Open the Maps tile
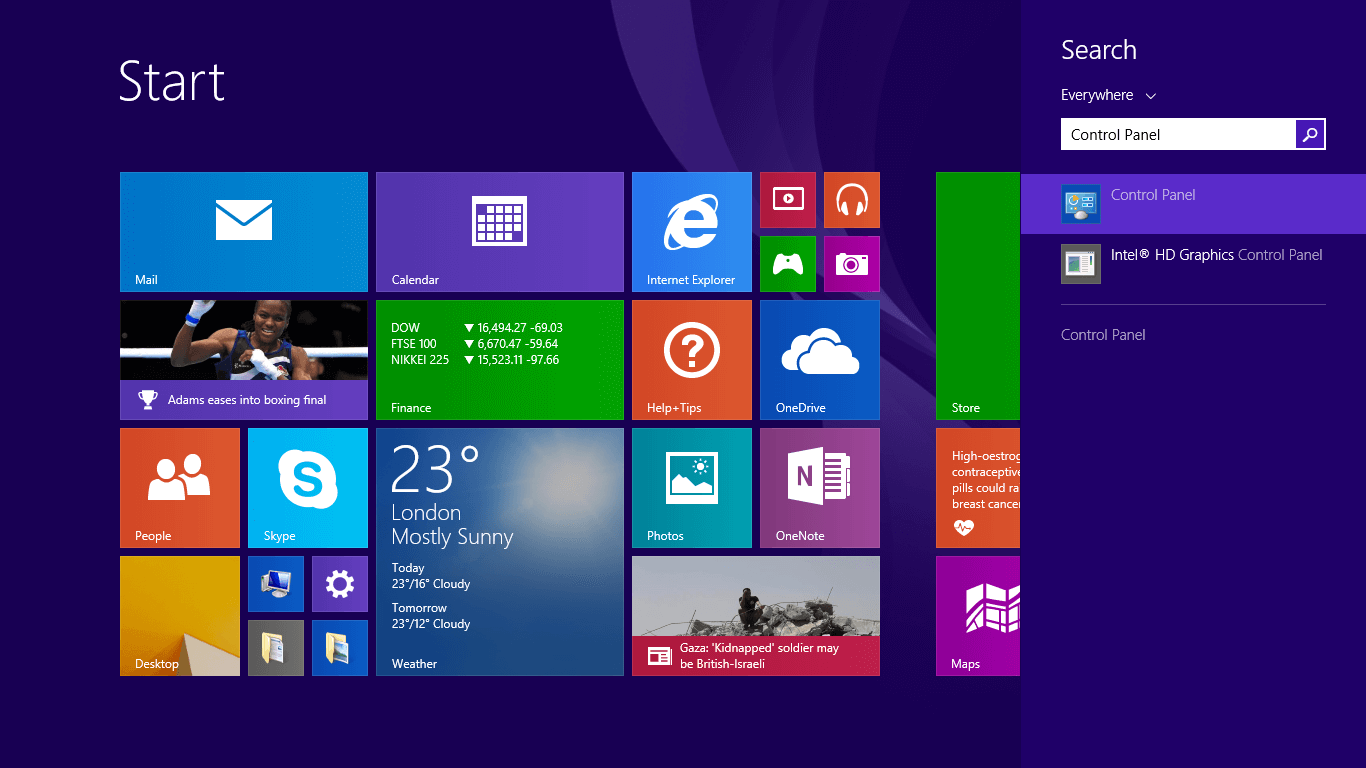Image resolution: width=1366 pixels, height=768 pixels. (x=978, y=616)
